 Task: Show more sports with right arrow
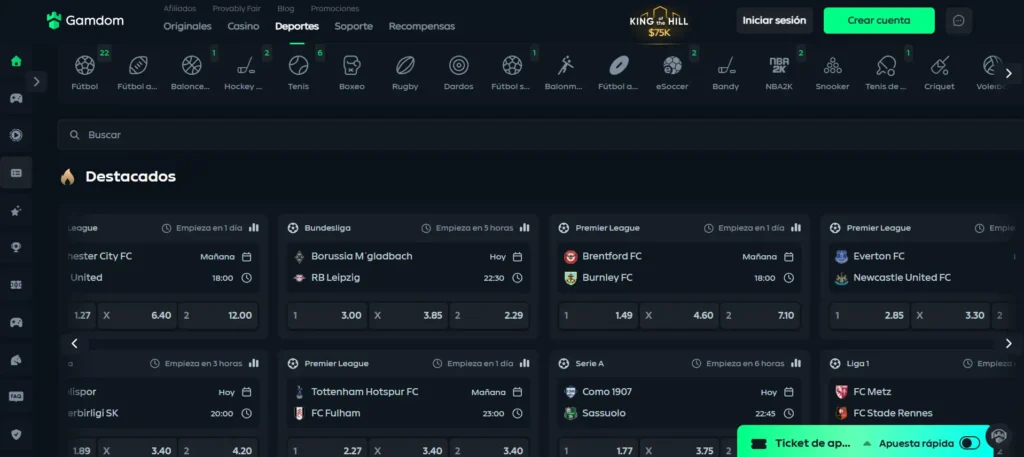tap(1008, 73)
